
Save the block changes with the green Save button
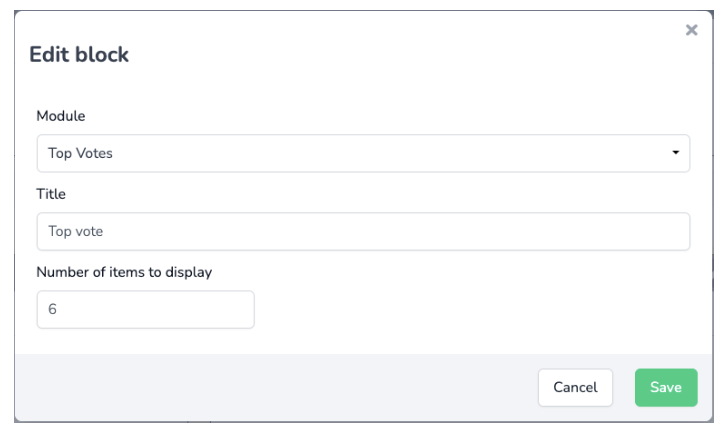pos(666,387)
